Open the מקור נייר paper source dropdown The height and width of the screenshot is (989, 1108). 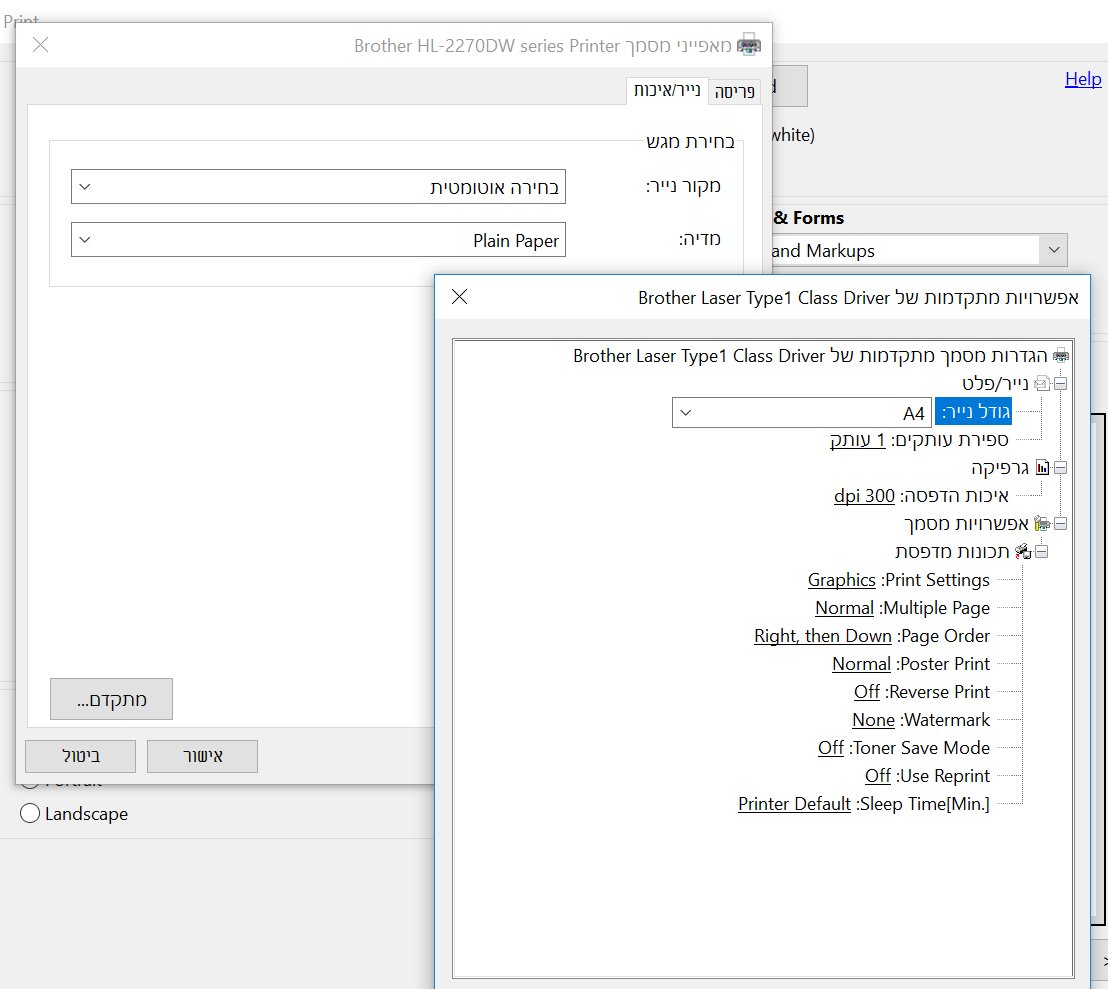[x=318, y=186]
